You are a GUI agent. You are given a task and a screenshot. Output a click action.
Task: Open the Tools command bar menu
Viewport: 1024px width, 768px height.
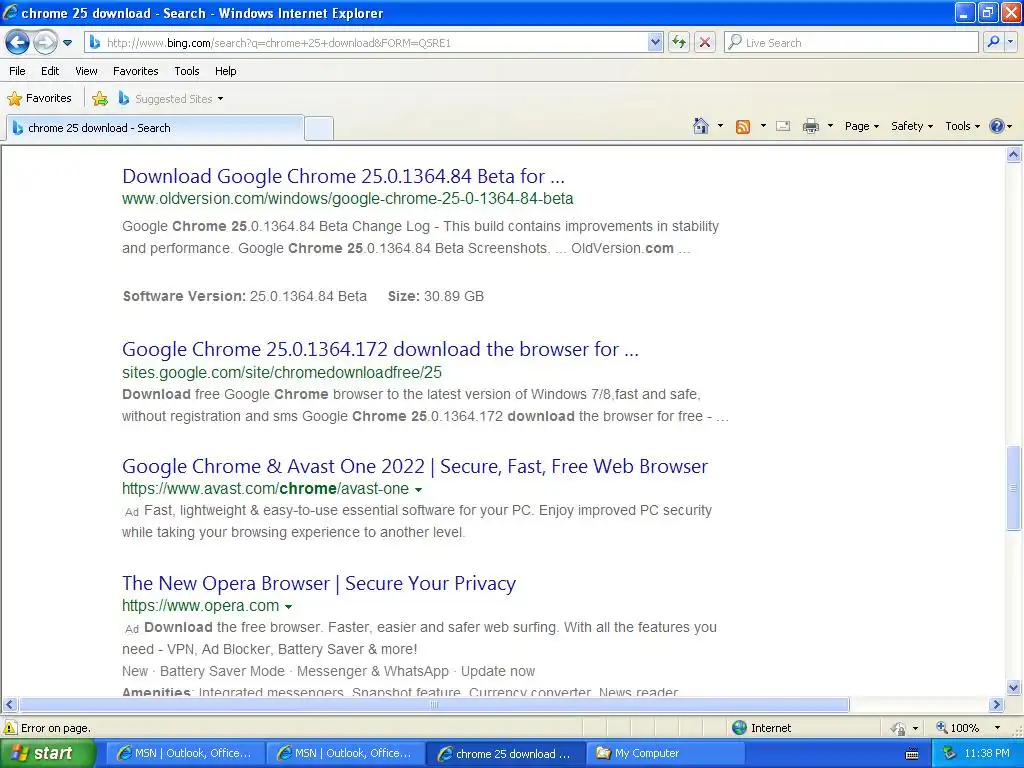pyautogui.click(x=962, y=126)
